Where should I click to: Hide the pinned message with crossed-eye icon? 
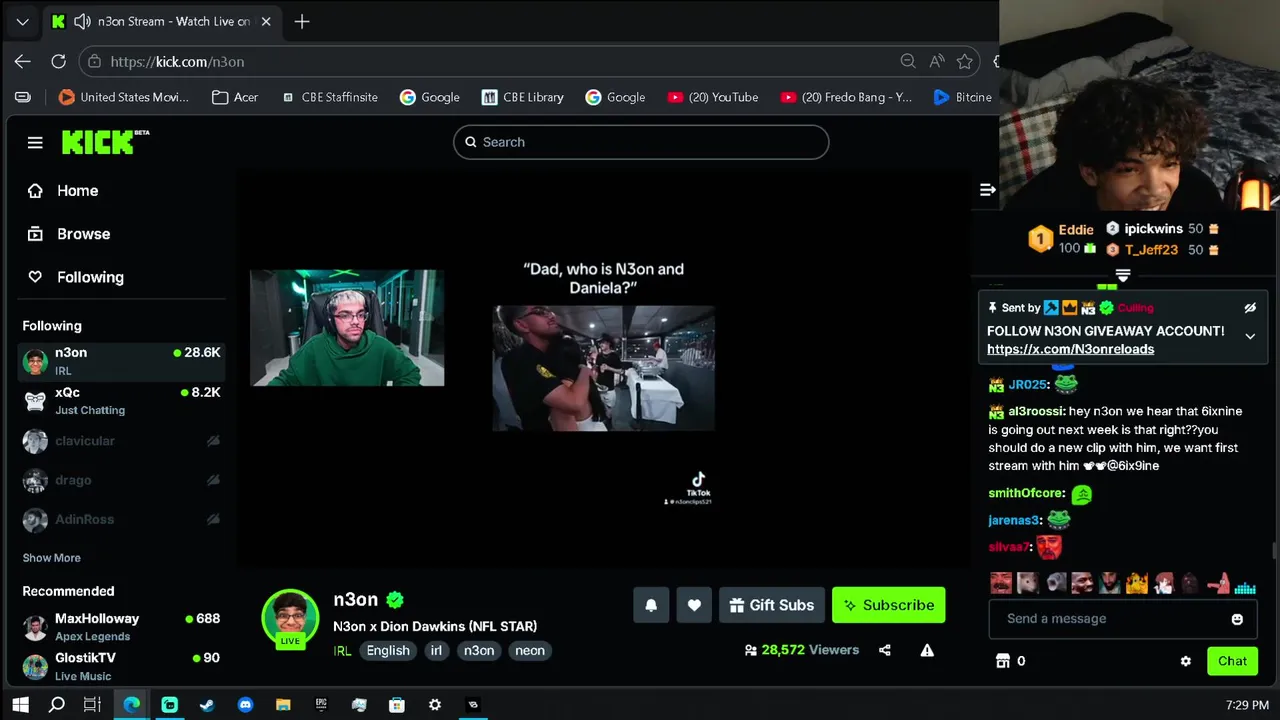pyautogui.click(x=1250, y=308)
